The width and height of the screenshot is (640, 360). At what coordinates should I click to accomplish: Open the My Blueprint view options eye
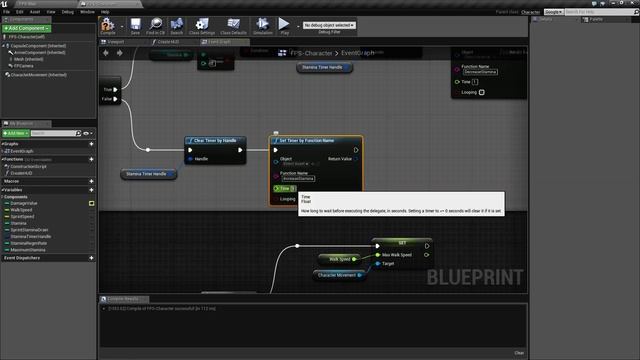pyautogui.click(x=87, y=133)
